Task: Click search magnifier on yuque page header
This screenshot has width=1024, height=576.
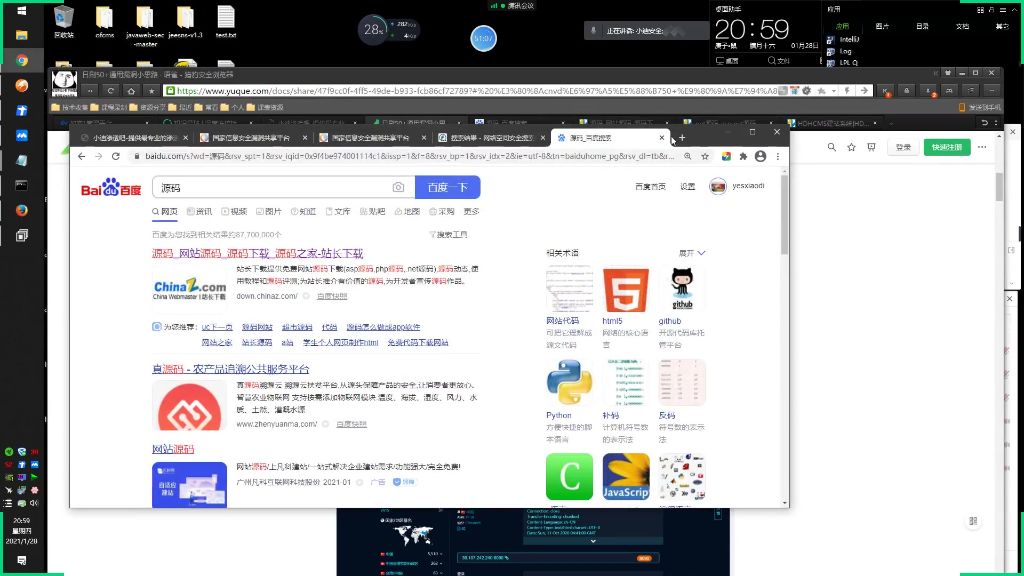Action: pos(831,147)
